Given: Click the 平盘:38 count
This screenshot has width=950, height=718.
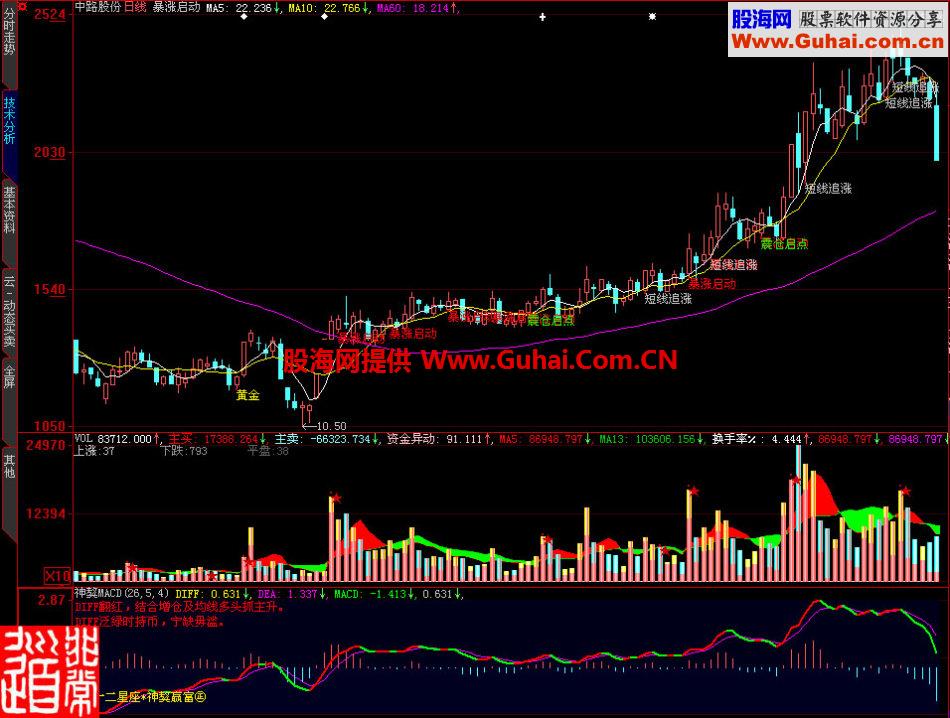Looking at the screenshot, I should pyautogui.click(x=268, y=451).
